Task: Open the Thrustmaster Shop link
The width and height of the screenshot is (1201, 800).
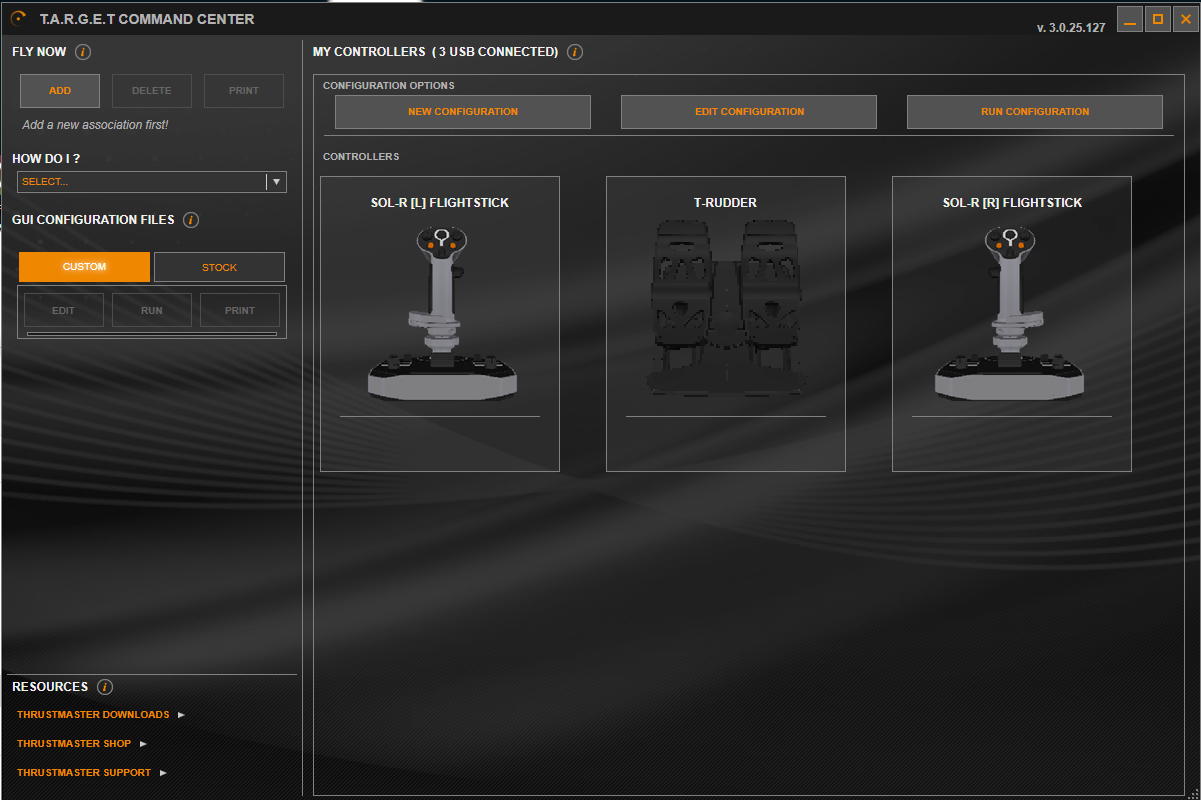Action: click(x=74, y=744)
